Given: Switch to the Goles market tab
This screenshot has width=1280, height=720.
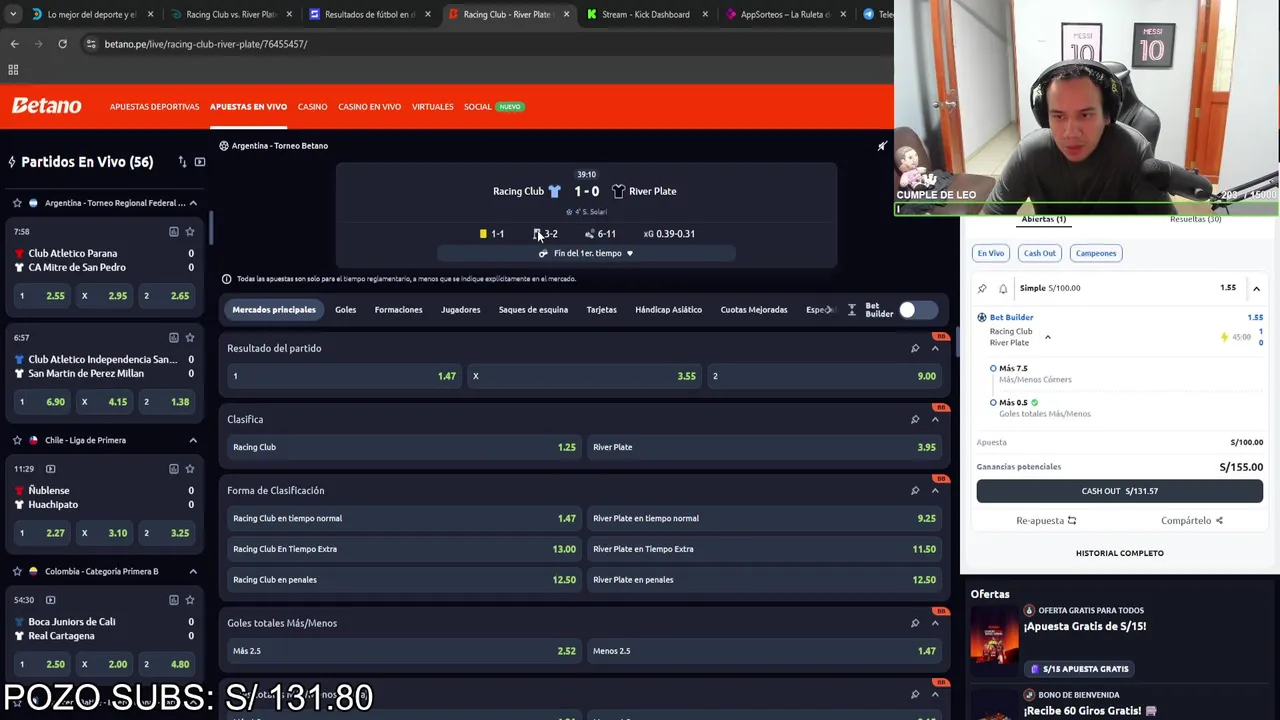Looking at the screenshot, I should tap(345, 310).
